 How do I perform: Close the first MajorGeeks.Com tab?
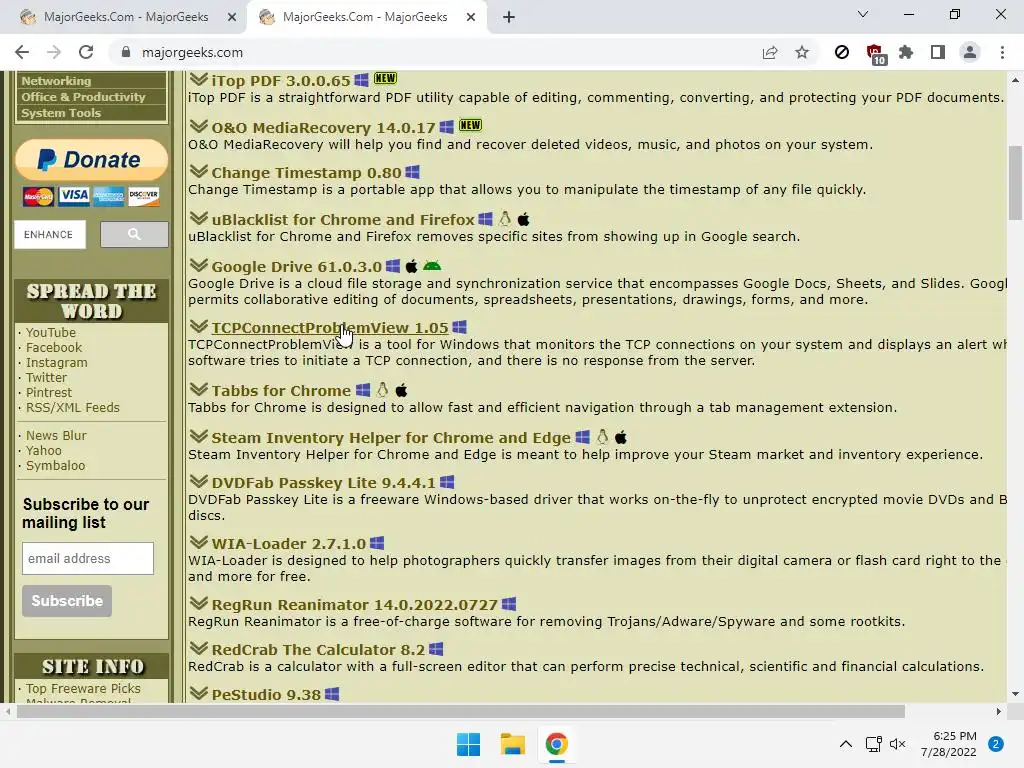[232, 18]
